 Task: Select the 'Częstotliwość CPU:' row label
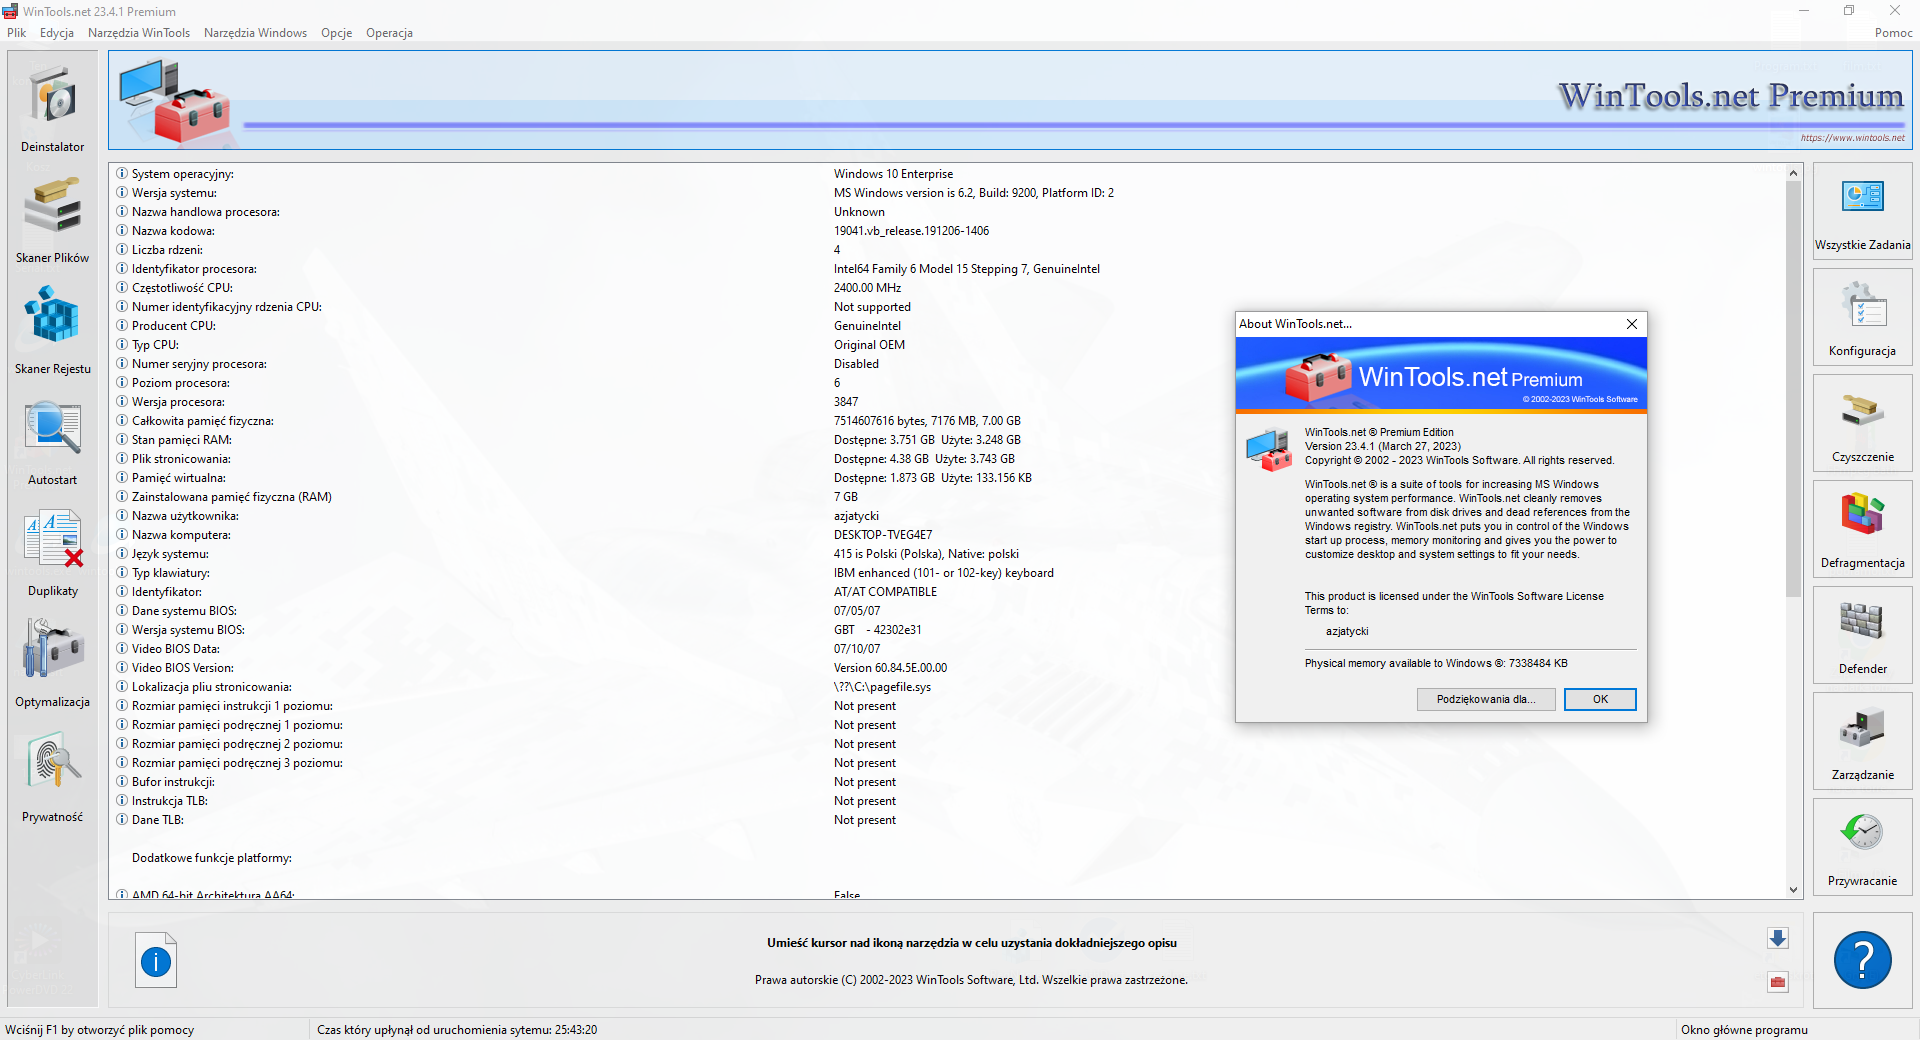[x=182, y=288]
